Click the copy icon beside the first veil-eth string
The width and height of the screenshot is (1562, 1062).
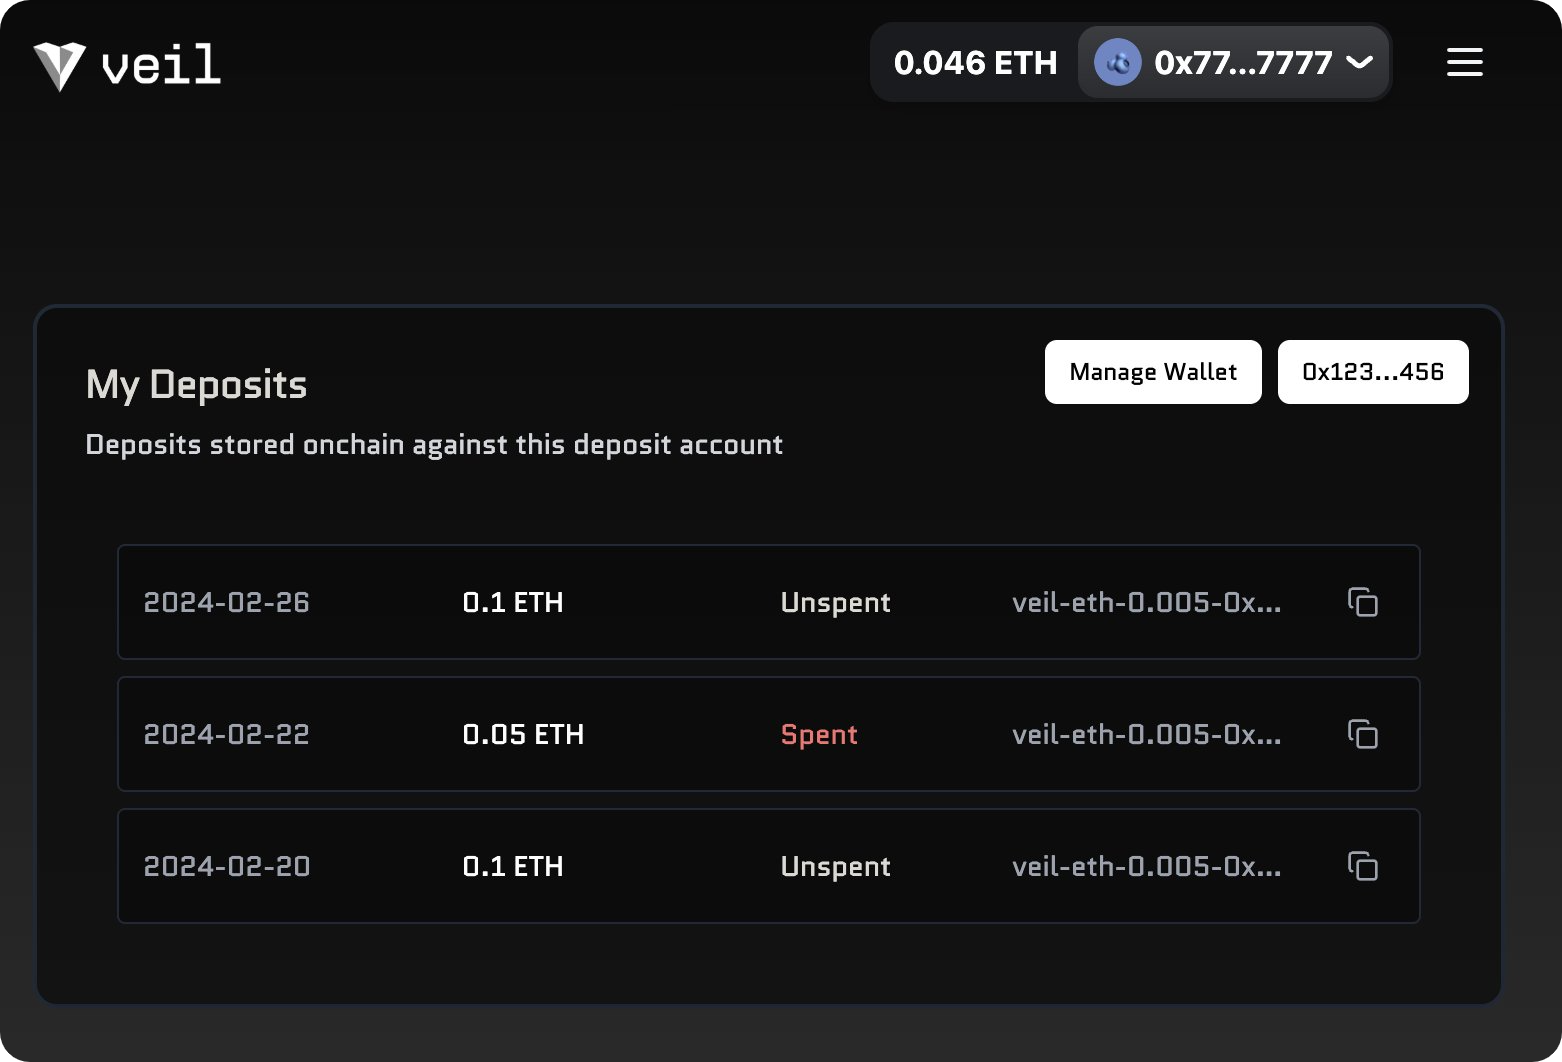coord(1362,602)
